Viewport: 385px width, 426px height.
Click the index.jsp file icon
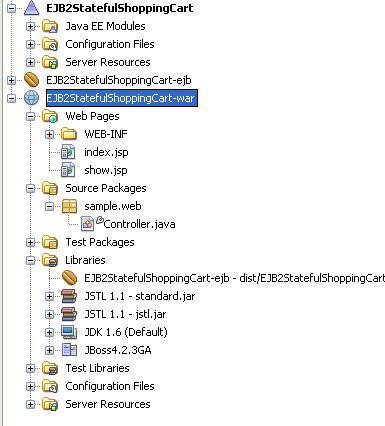point(68,152)
